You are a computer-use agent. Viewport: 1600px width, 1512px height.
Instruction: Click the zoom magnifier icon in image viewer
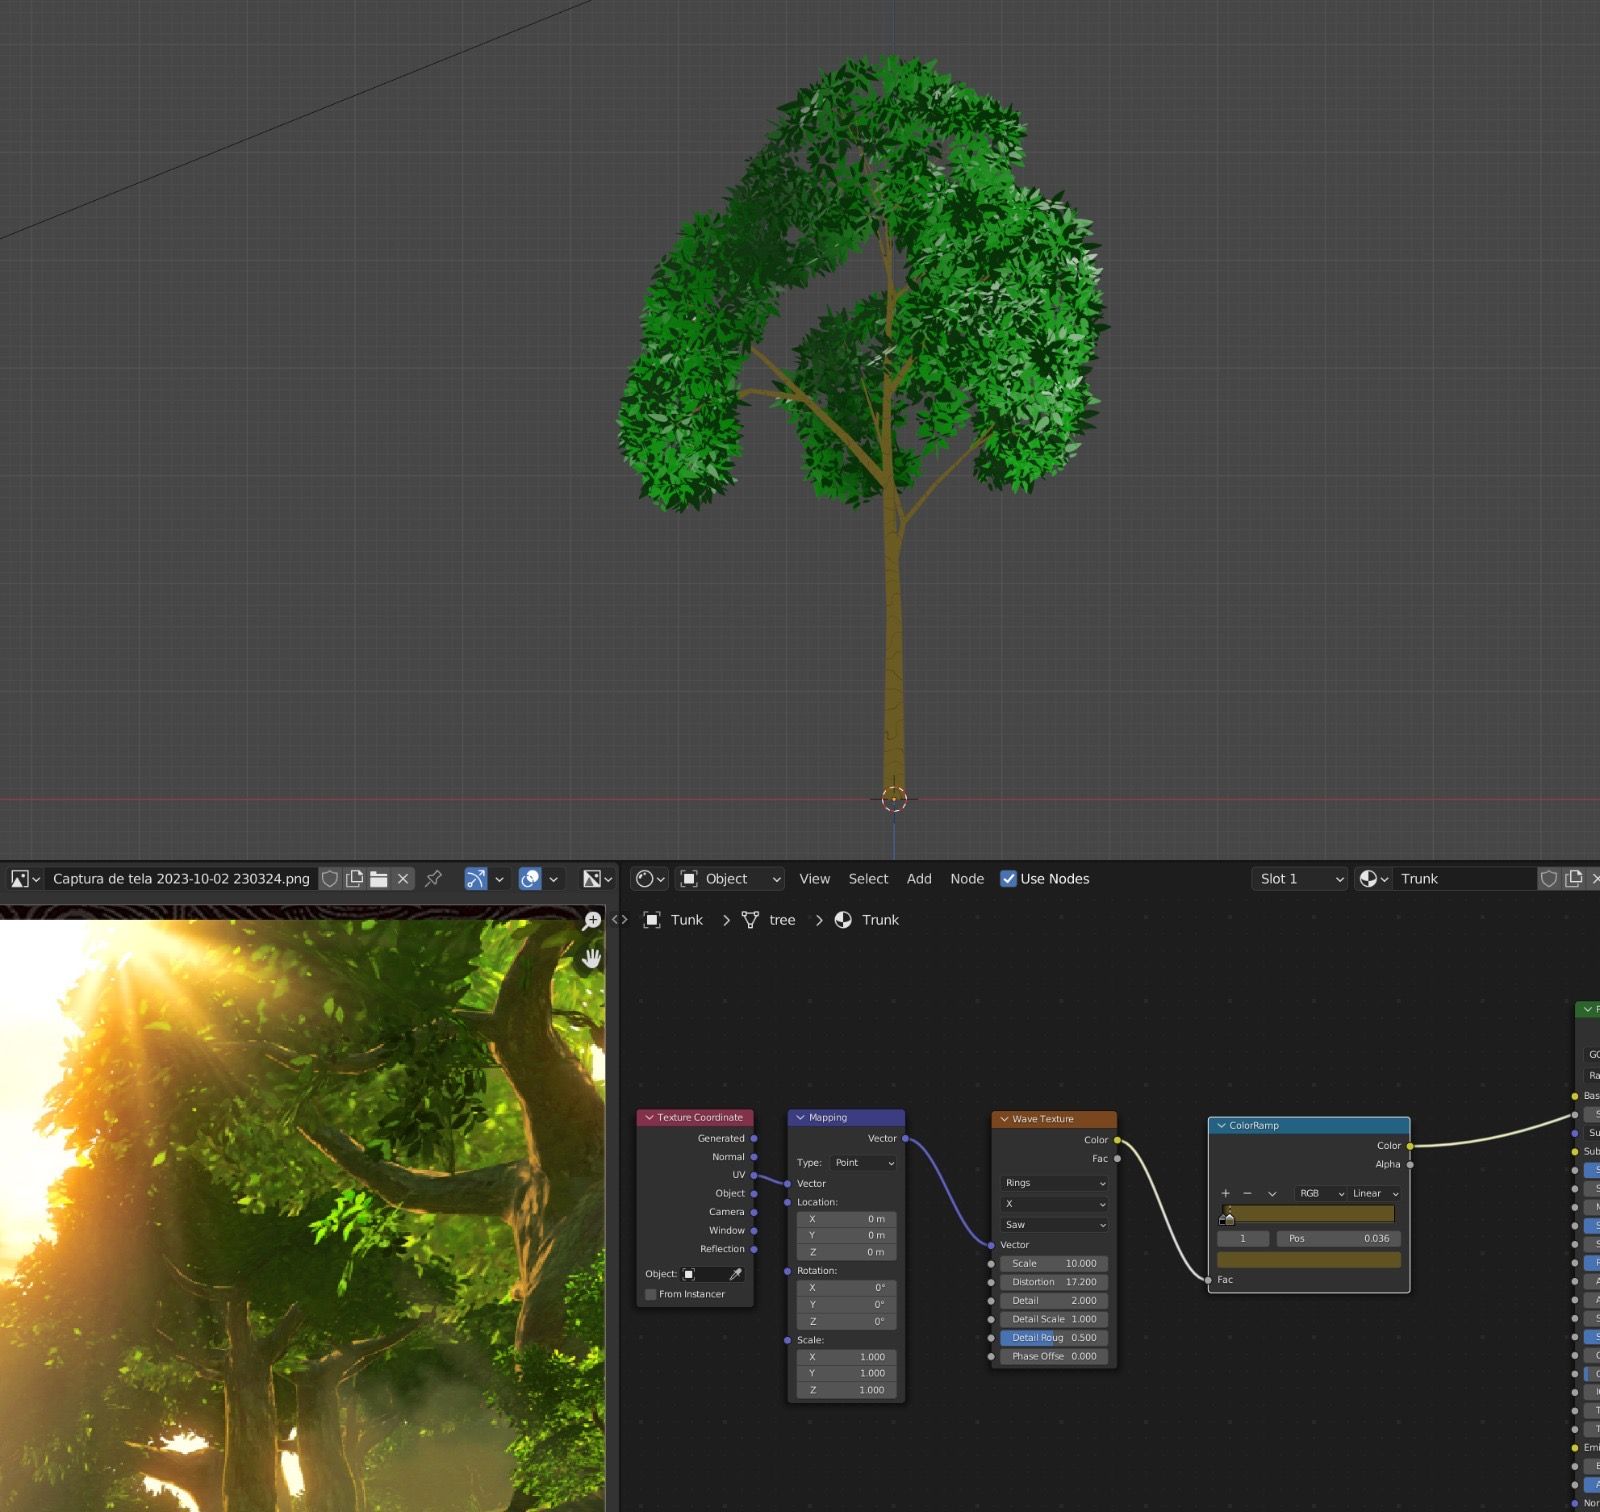[x=592, y=921]
